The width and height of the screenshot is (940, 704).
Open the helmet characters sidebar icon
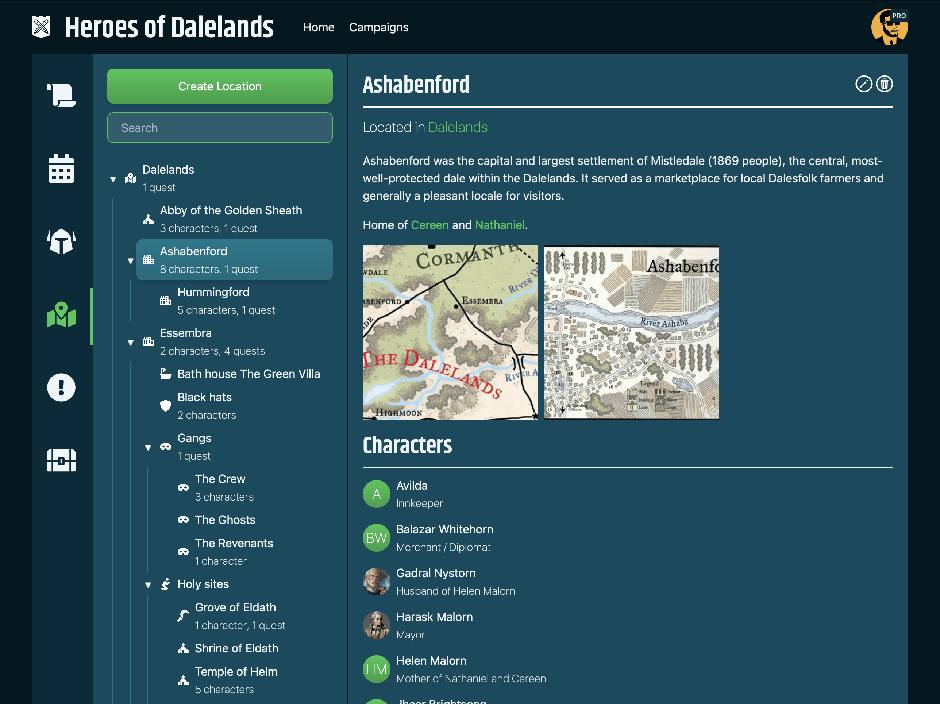(x=61, y=241)
